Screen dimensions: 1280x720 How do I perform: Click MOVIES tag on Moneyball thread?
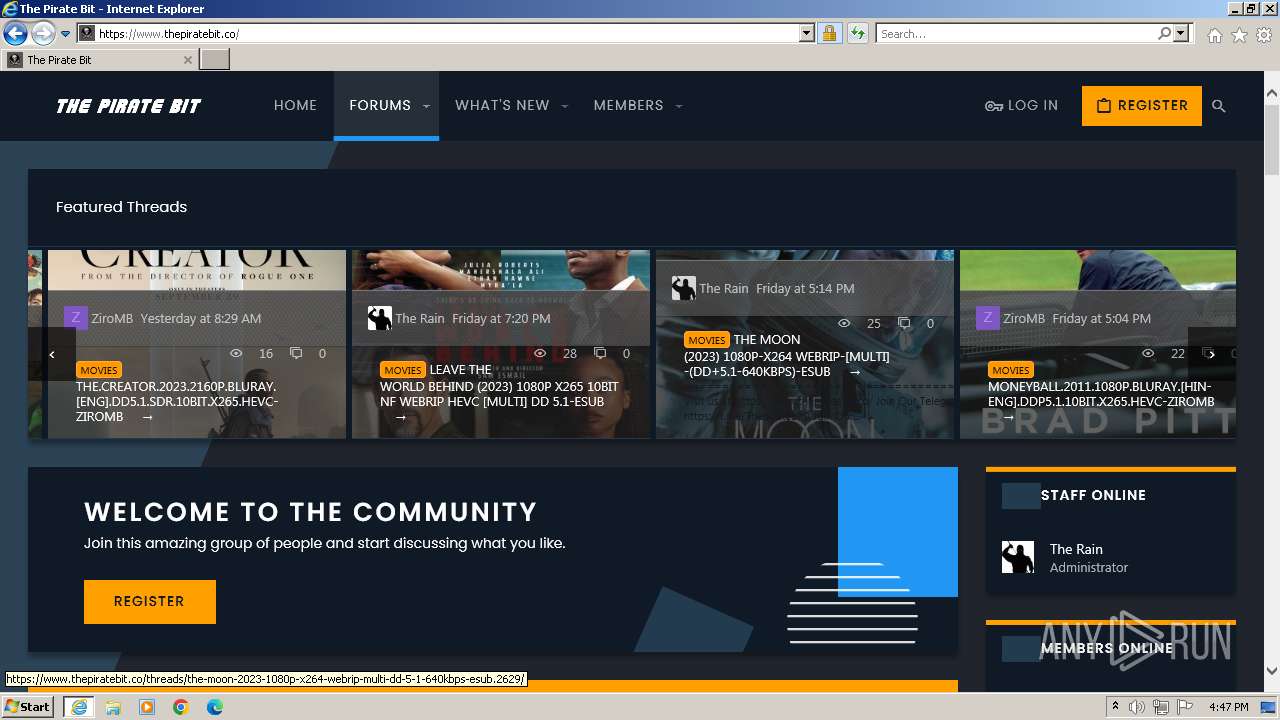pos(1011,370)
